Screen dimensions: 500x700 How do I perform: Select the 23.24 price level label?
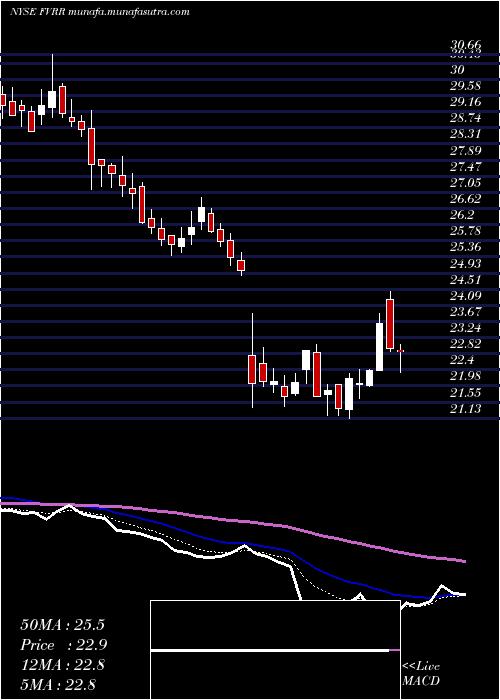[466, 328]
